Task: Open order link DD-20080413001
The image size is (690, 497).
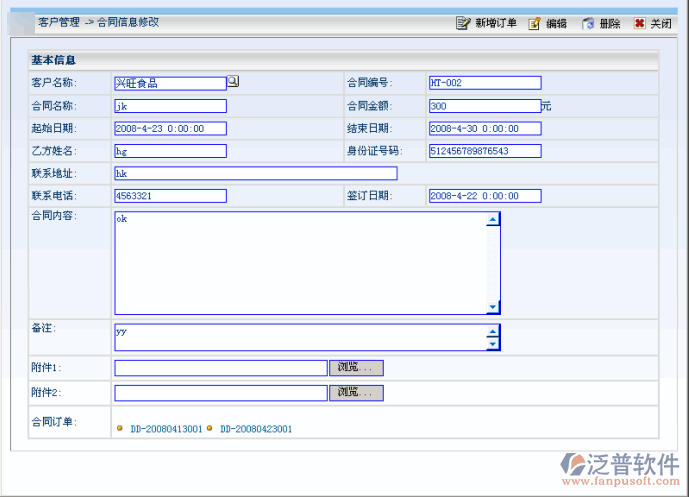Action: [x=165, y=429]
